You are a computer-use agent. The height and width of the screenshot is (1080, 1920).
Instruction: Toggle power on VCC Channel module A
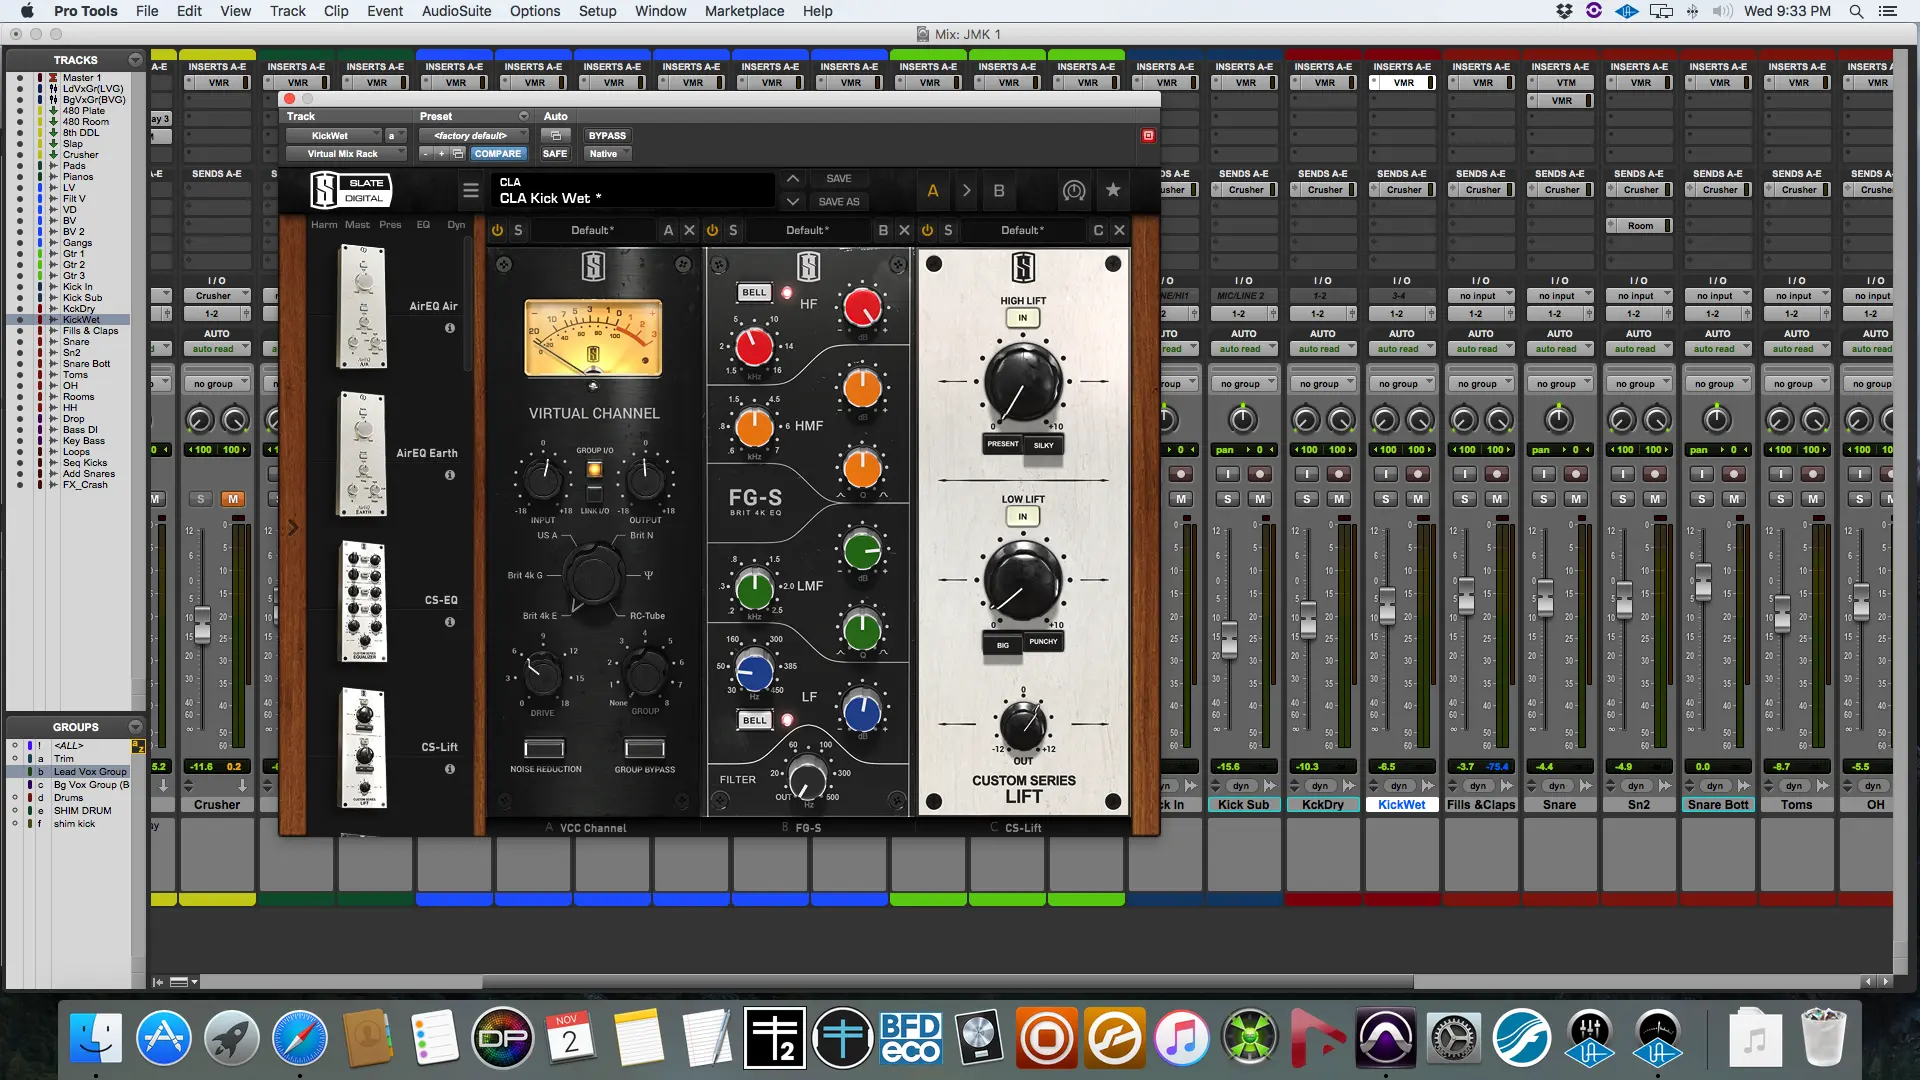(x=497, y=230)
